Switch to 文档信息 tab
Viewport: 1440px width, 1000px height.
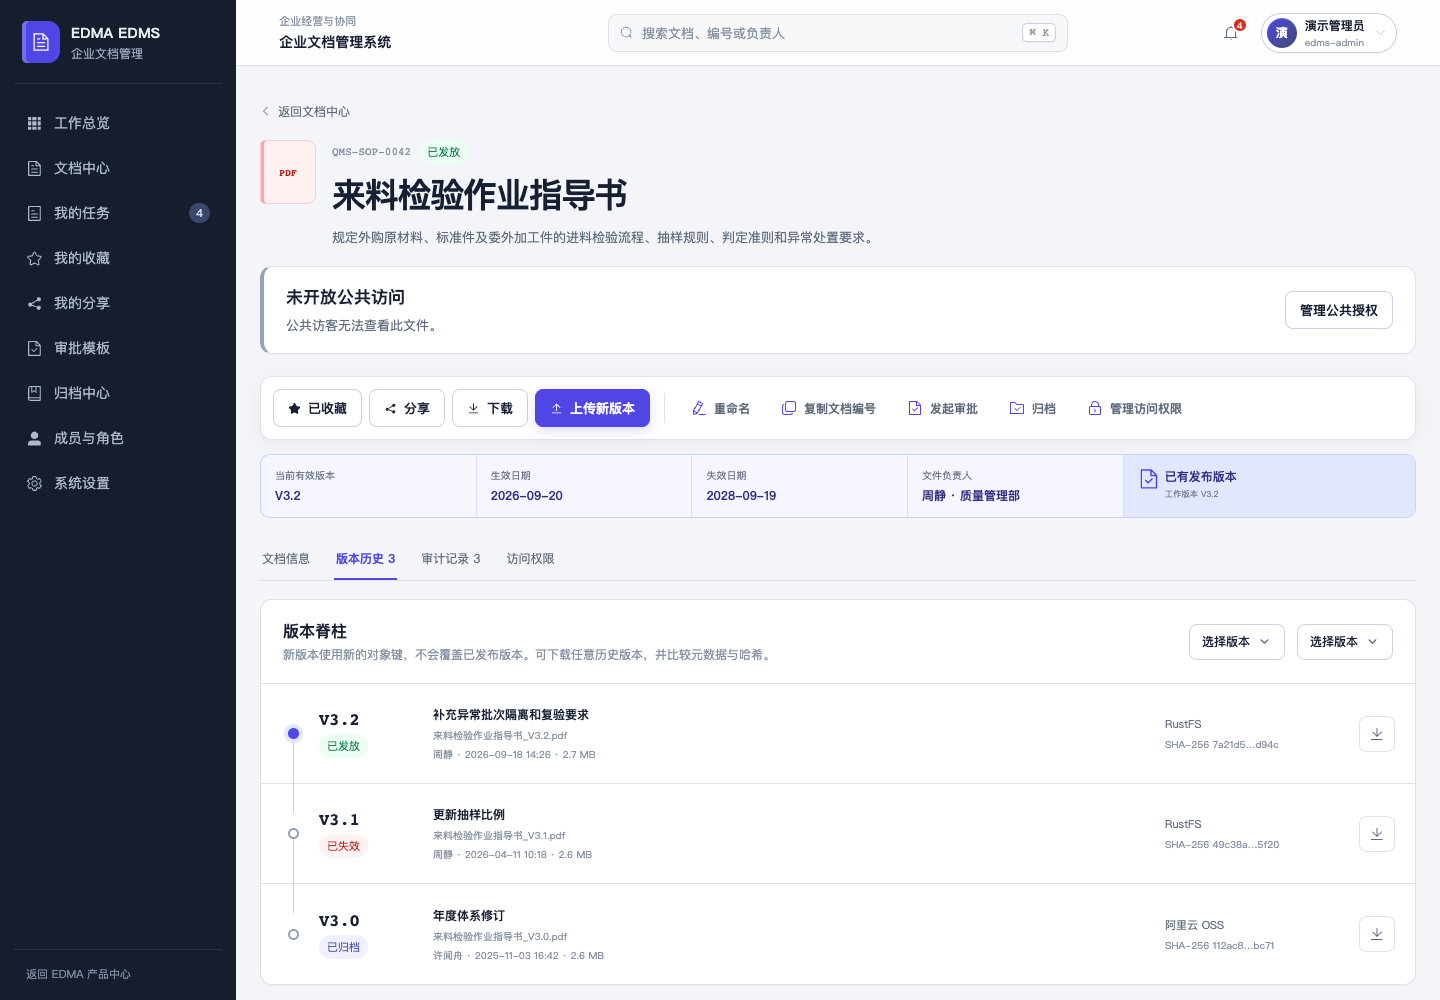286,559
